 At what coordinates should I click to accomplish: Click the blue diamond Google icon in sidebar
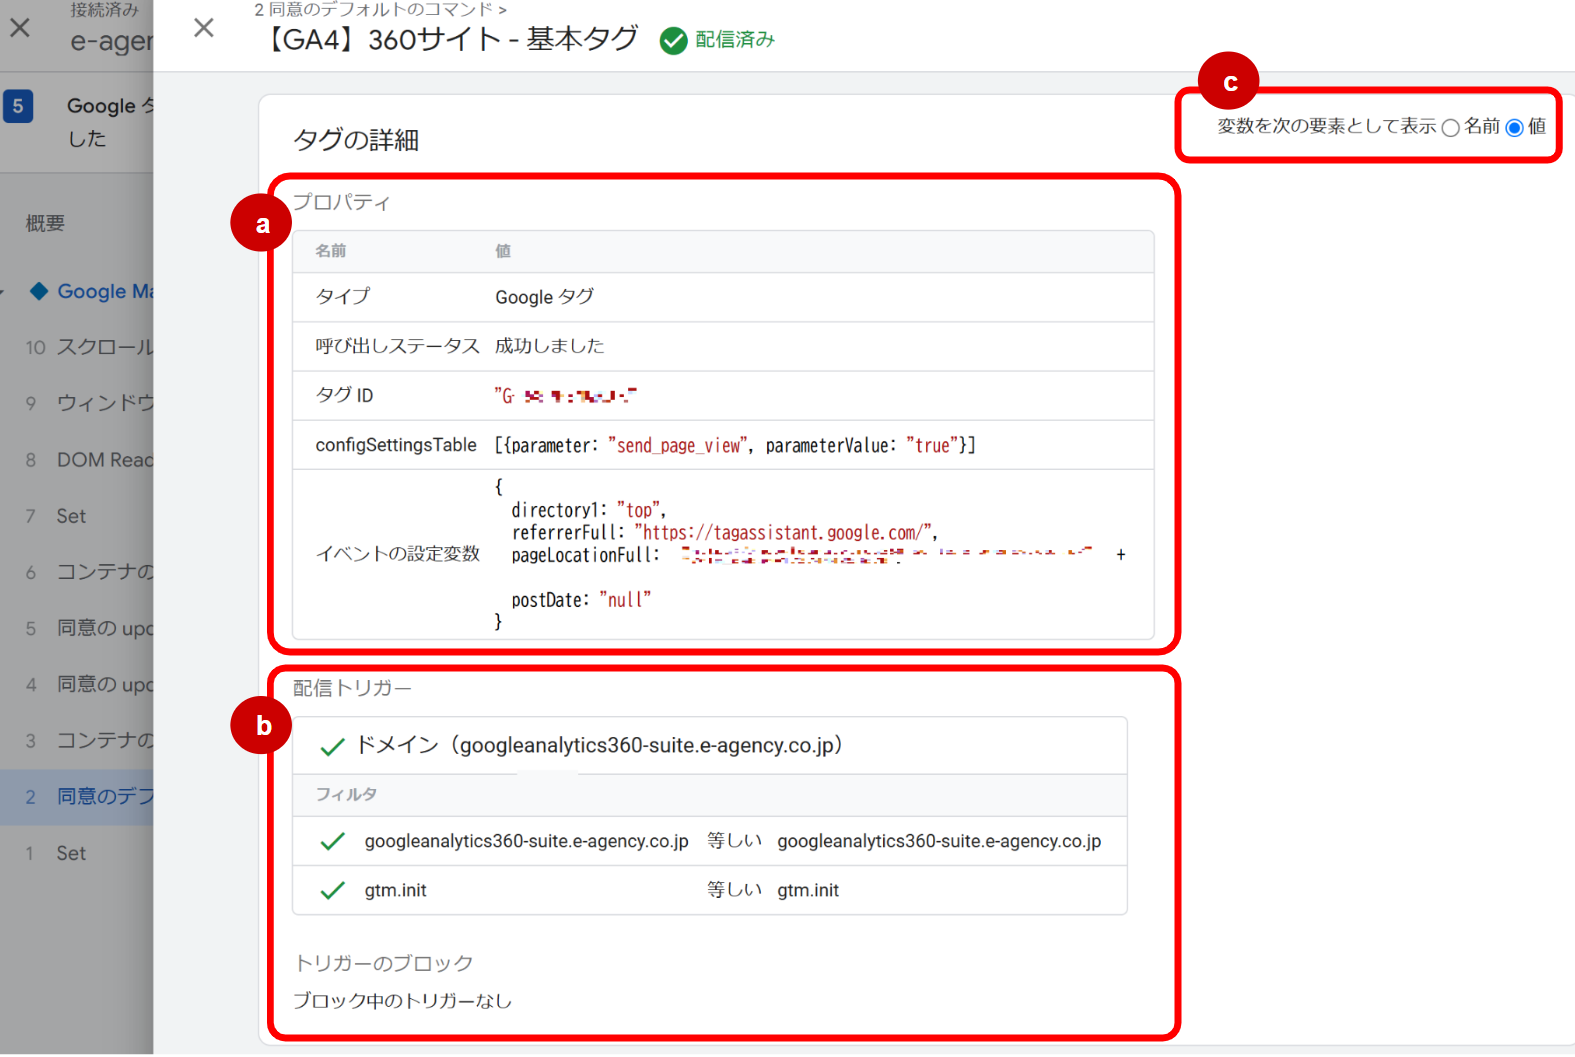pos(39,291)
